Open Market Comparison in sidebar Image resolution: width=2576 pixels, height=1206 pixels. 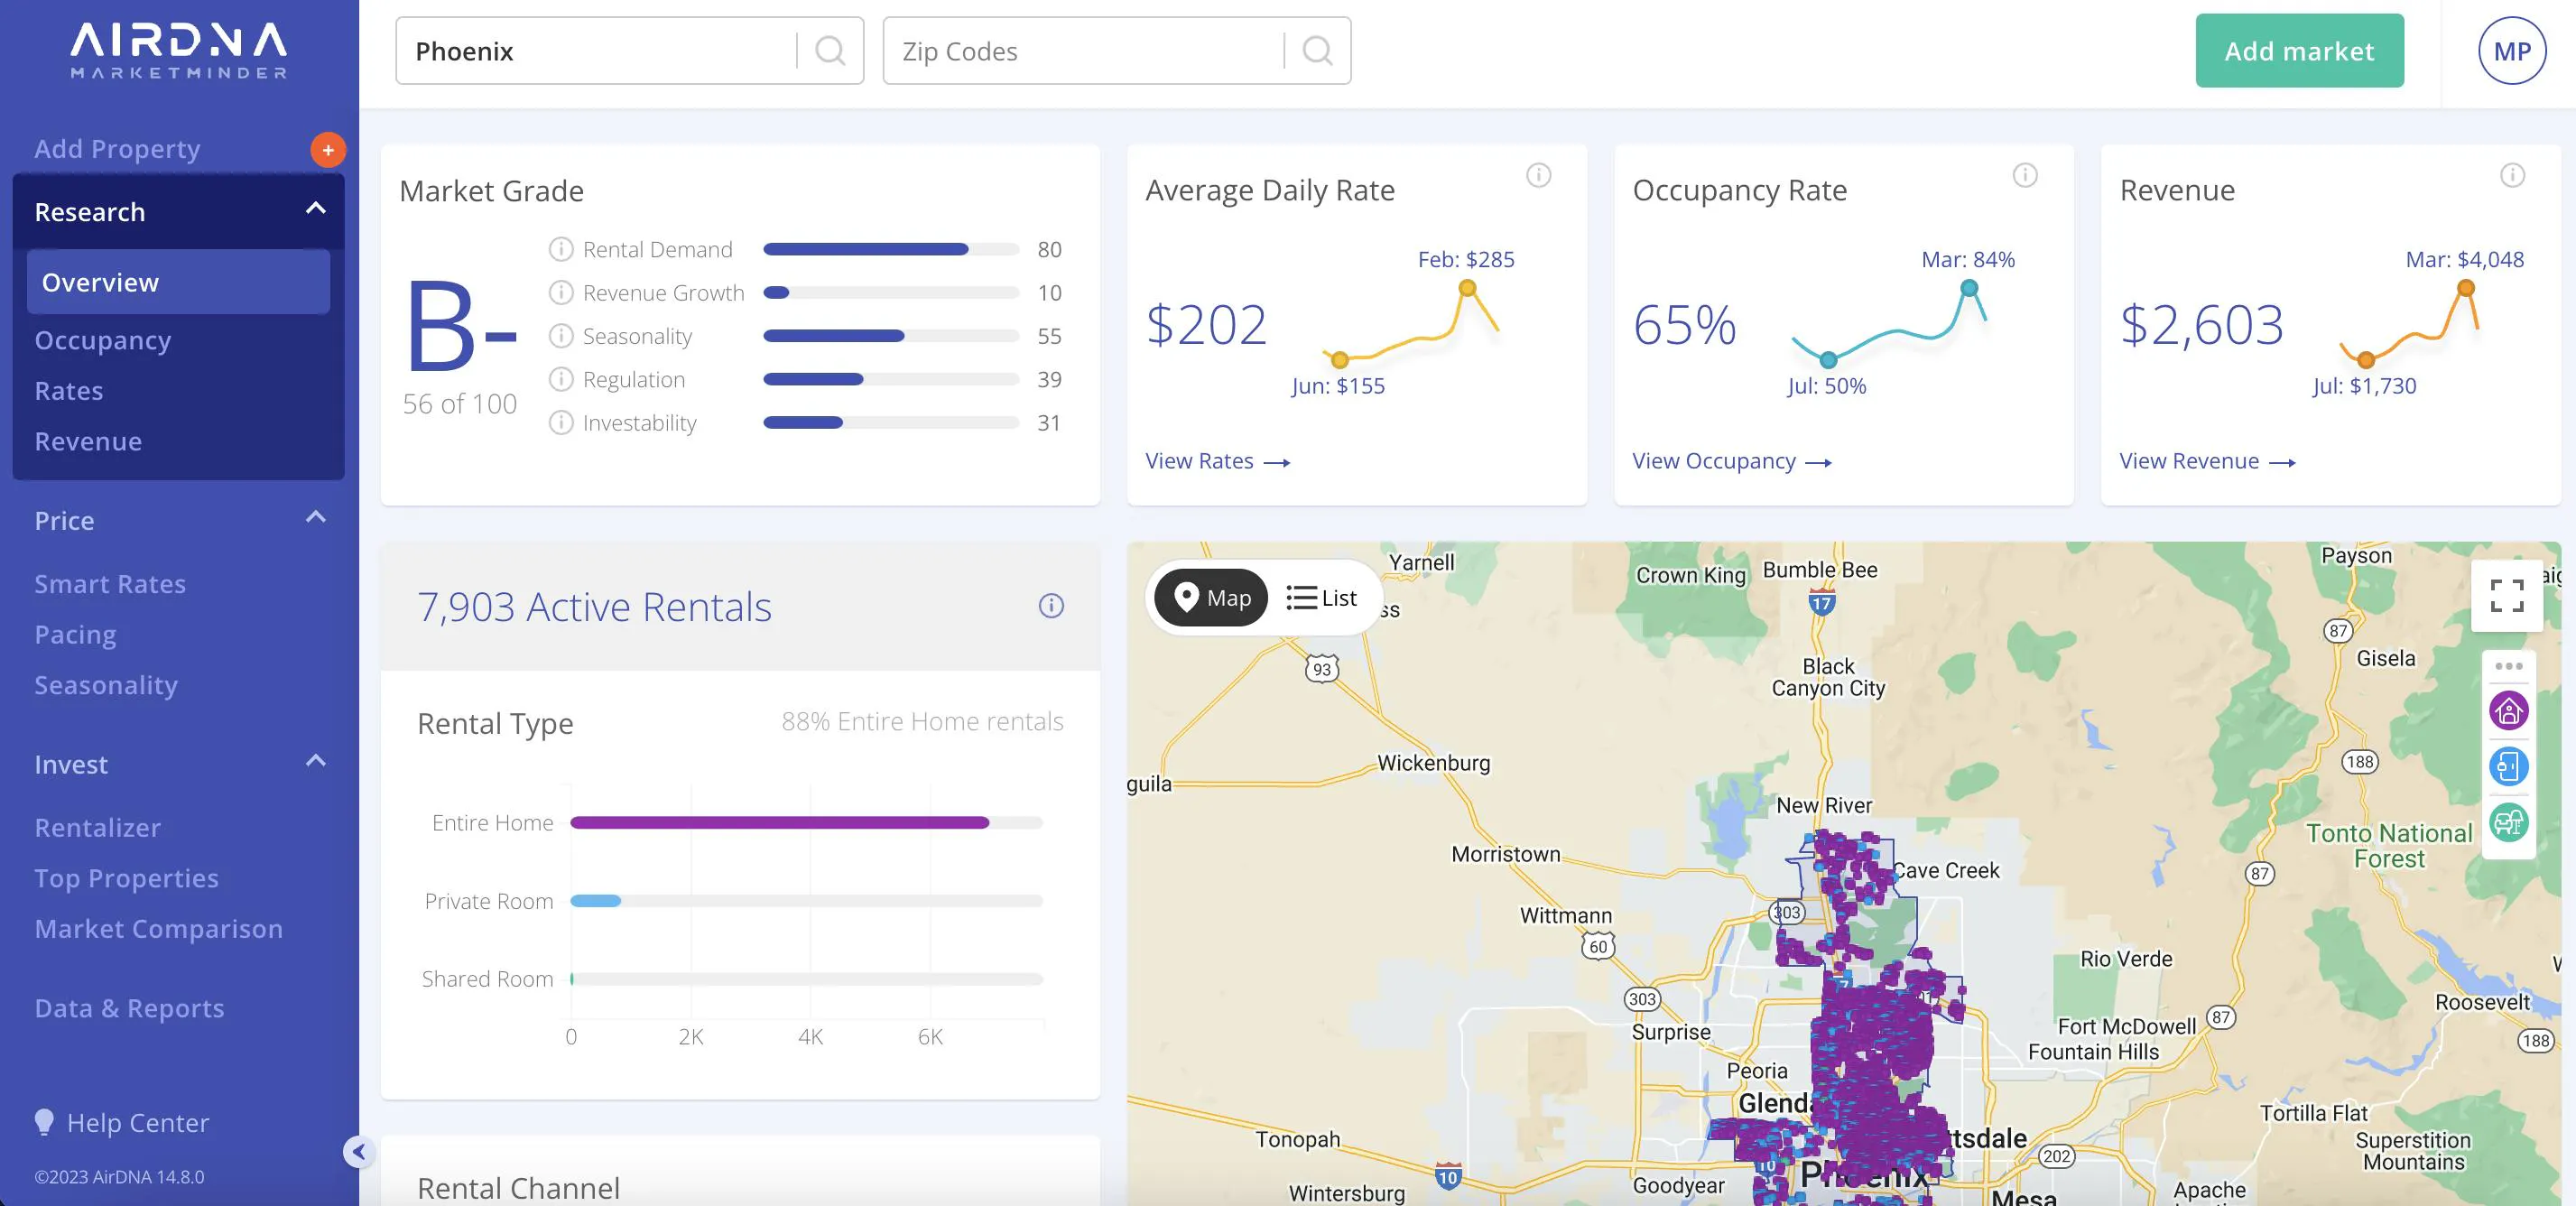[159, 928]
